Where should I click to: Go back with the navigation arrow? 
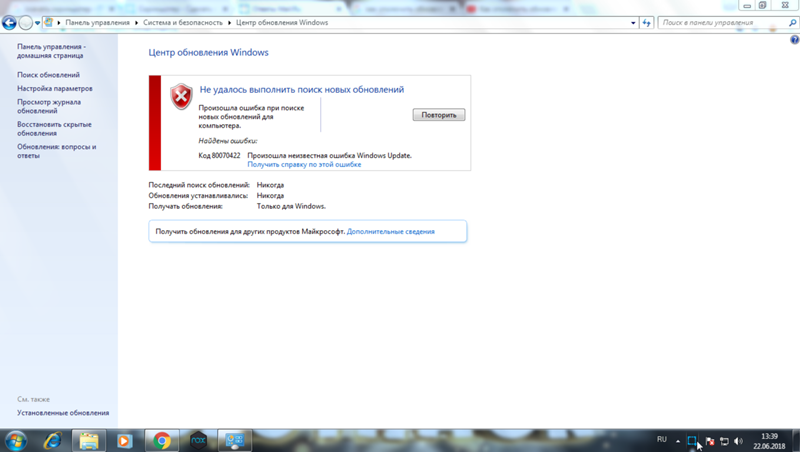coord(9,22)
